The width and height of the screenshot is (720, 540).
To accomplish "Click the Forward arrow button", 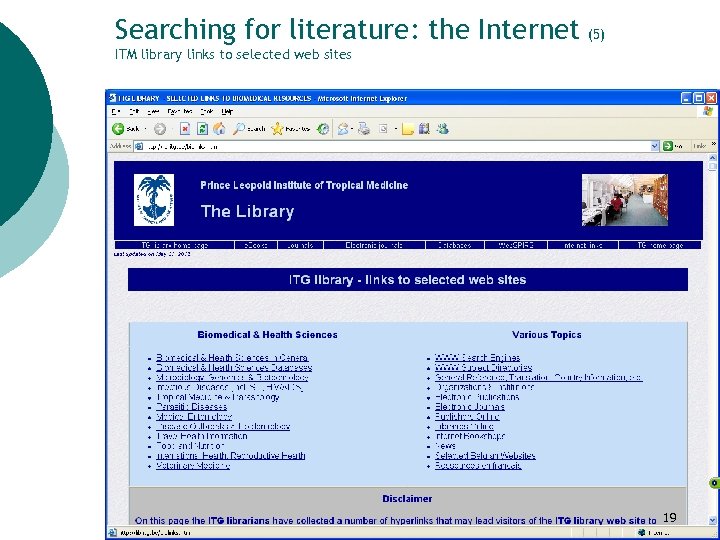I will pyautogui.click(x=160, y=129).
